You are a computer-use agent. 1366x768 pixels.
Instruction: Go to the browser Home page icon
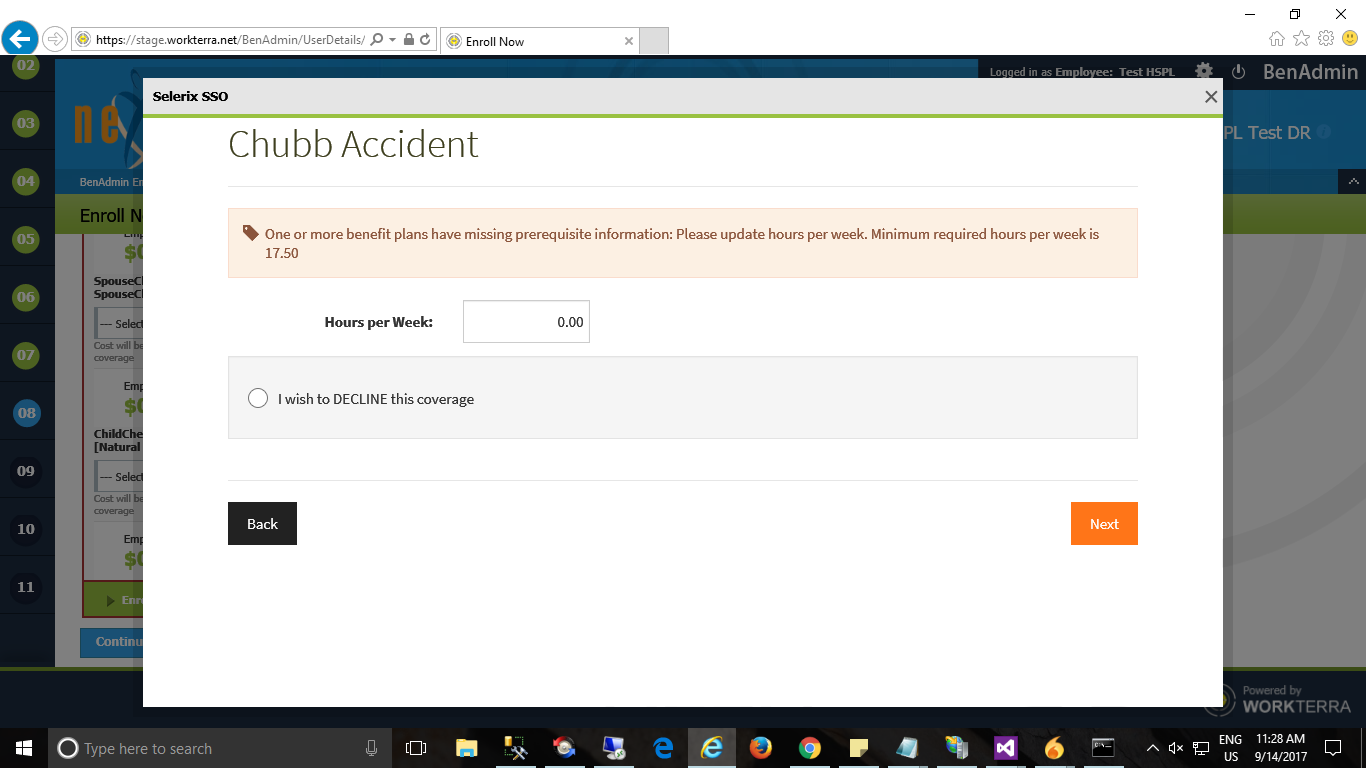[x=1277, y=38]
